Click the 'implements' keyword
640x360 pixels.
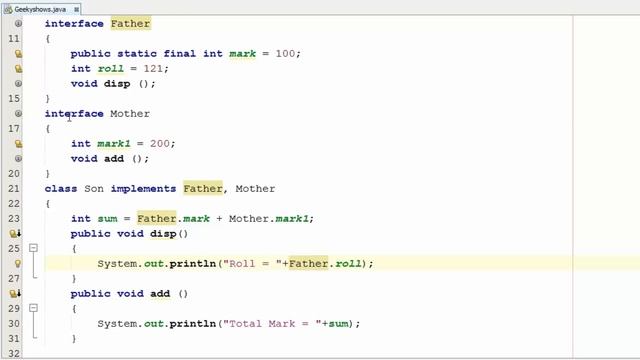click(x=143, y=189)
